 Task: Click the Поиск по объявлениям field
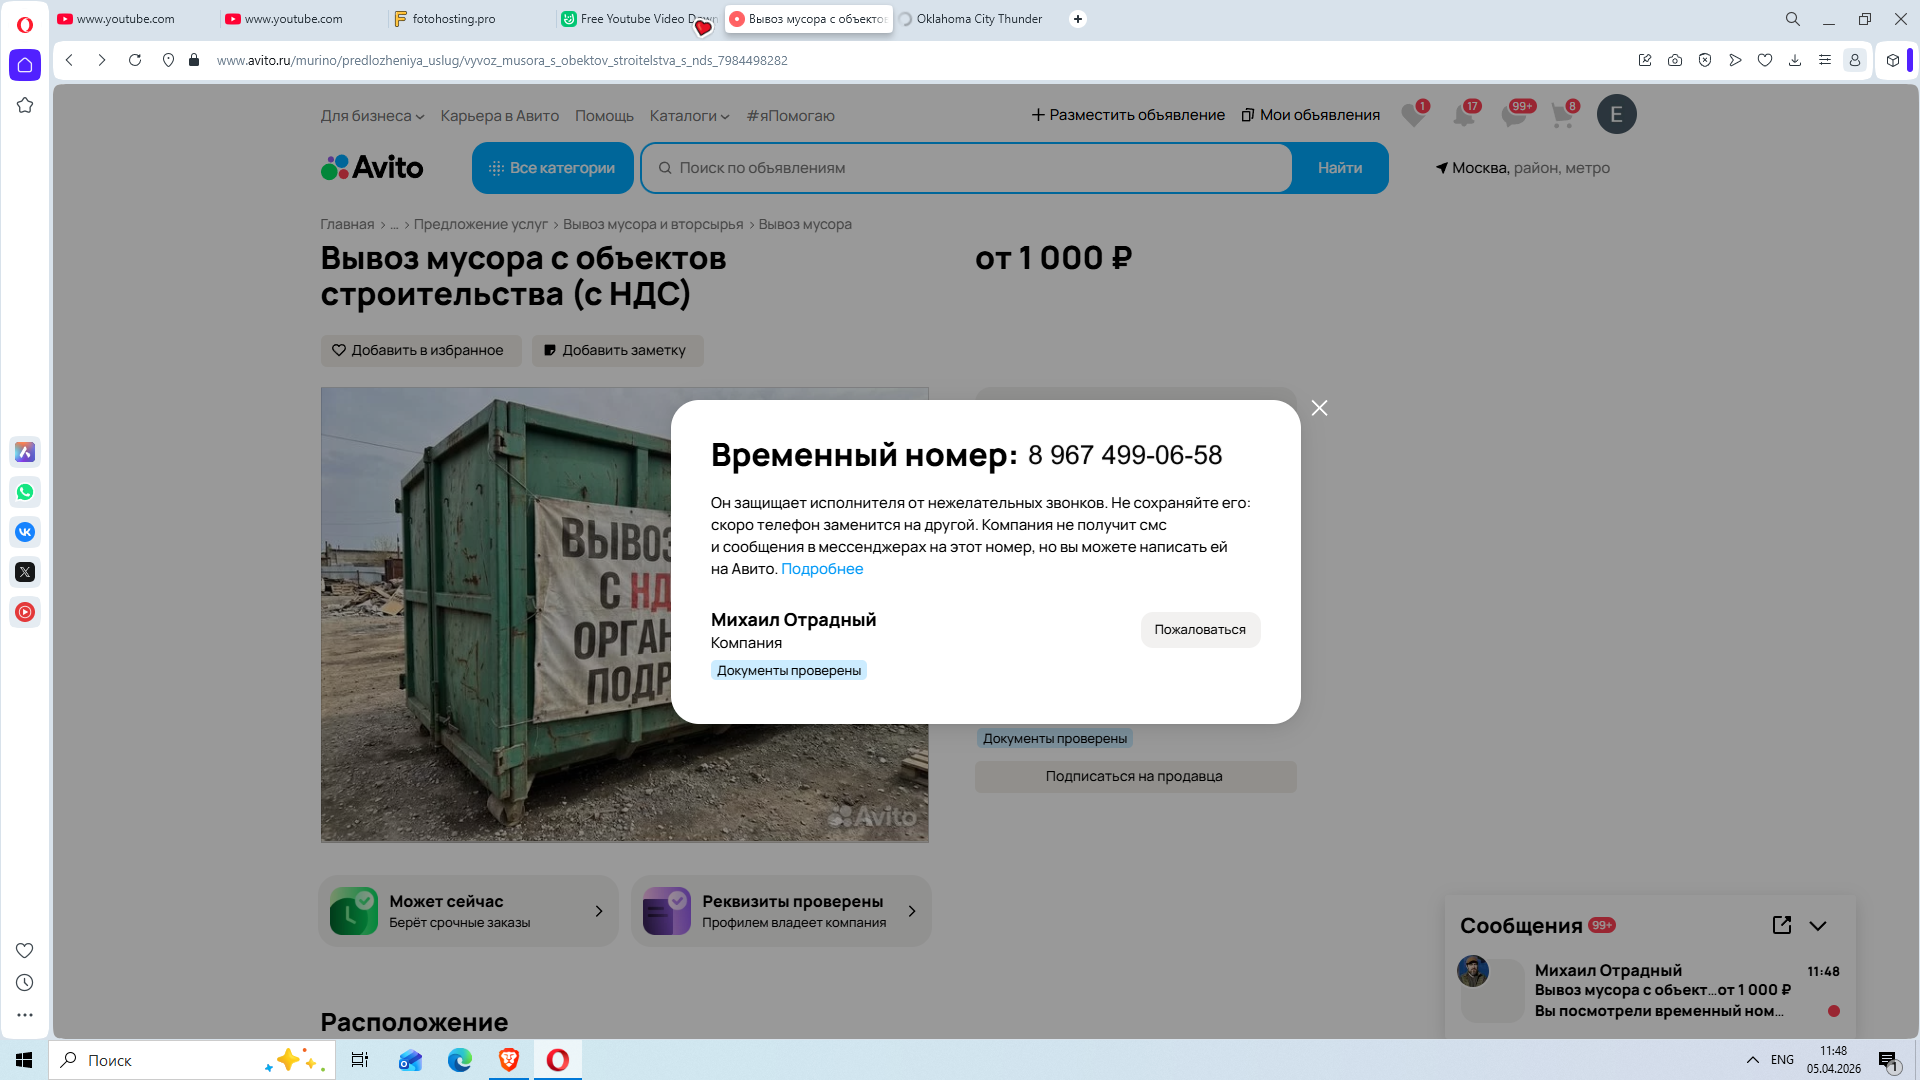[x=965, y=168]
